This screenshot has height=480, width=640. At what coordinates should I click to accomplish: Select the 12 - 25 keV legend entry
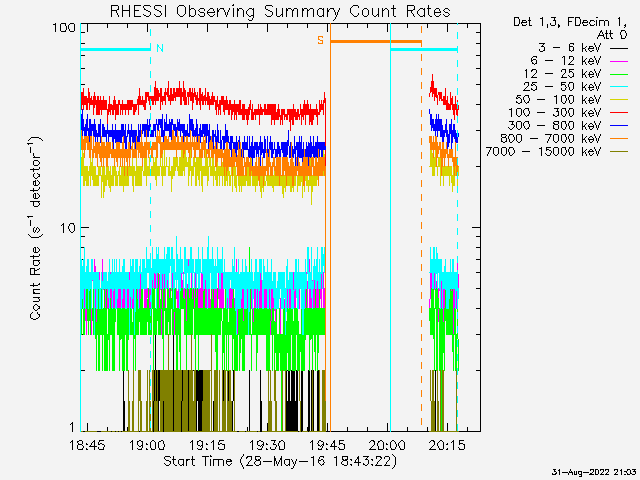point(576,74)
